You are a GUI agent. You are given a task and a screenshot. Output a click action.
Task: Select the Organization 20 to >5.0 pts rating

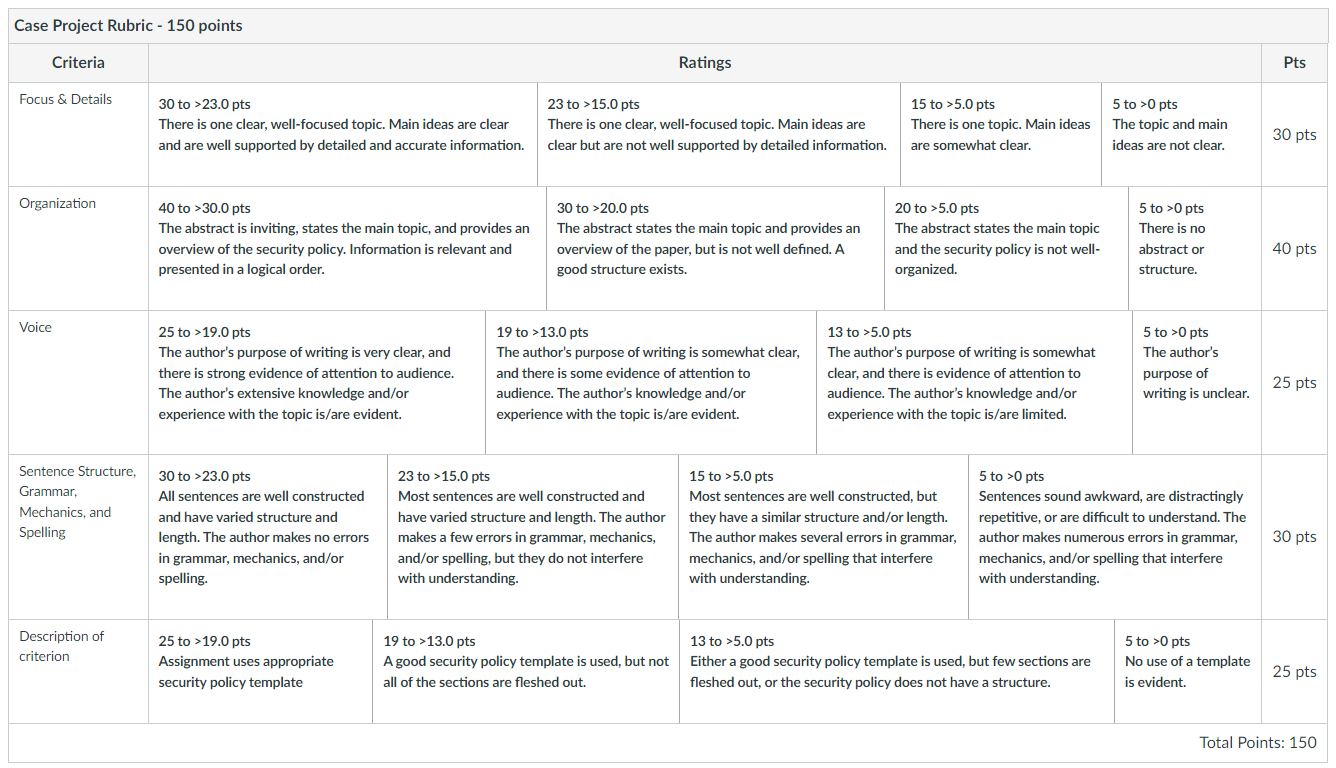pyautogui.click(x=1006, y=249)
